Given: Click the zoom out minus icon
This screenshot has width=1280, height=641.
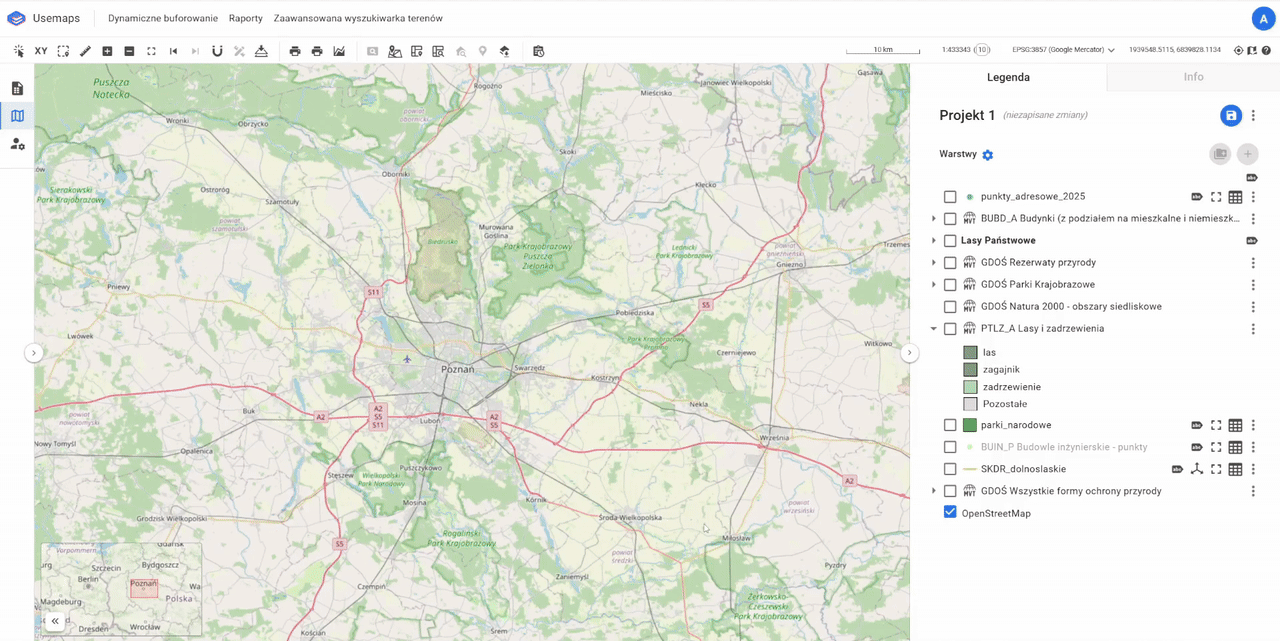Looking at the screenshot, I should click(x=129, y=51).
